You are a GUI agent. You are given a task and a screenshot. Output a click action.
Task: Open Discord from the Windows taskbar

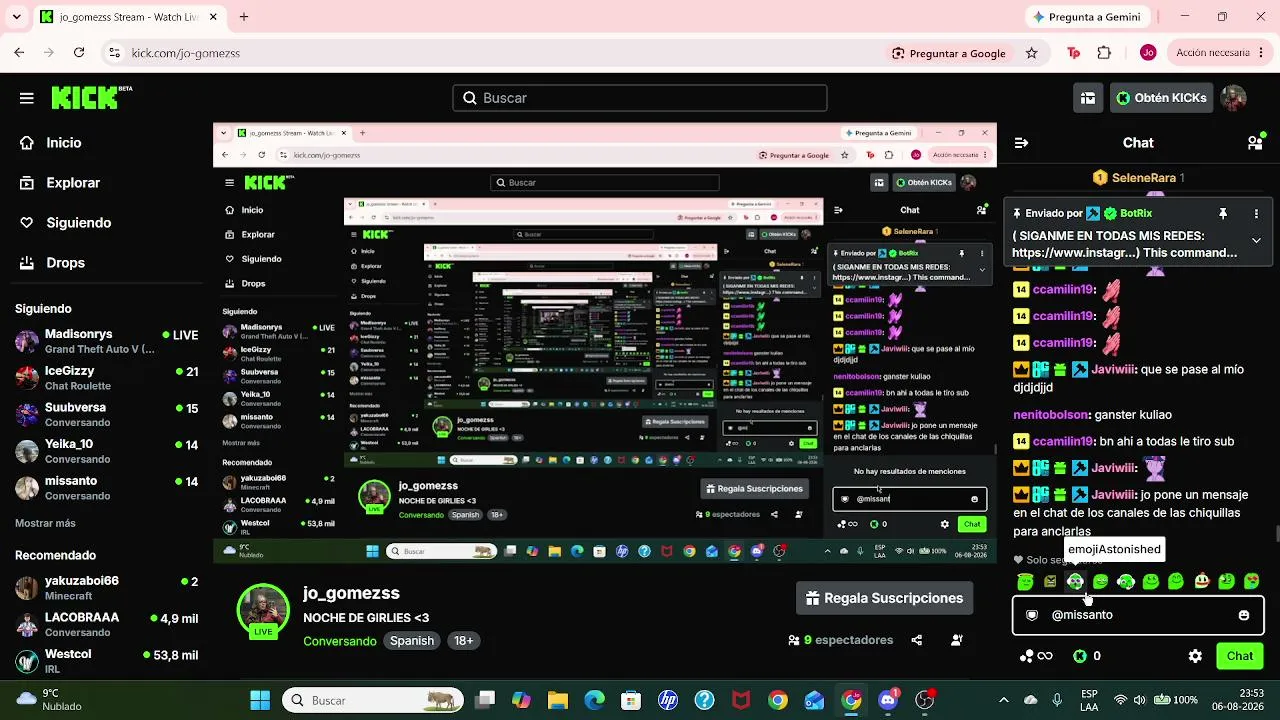(888, 700)
